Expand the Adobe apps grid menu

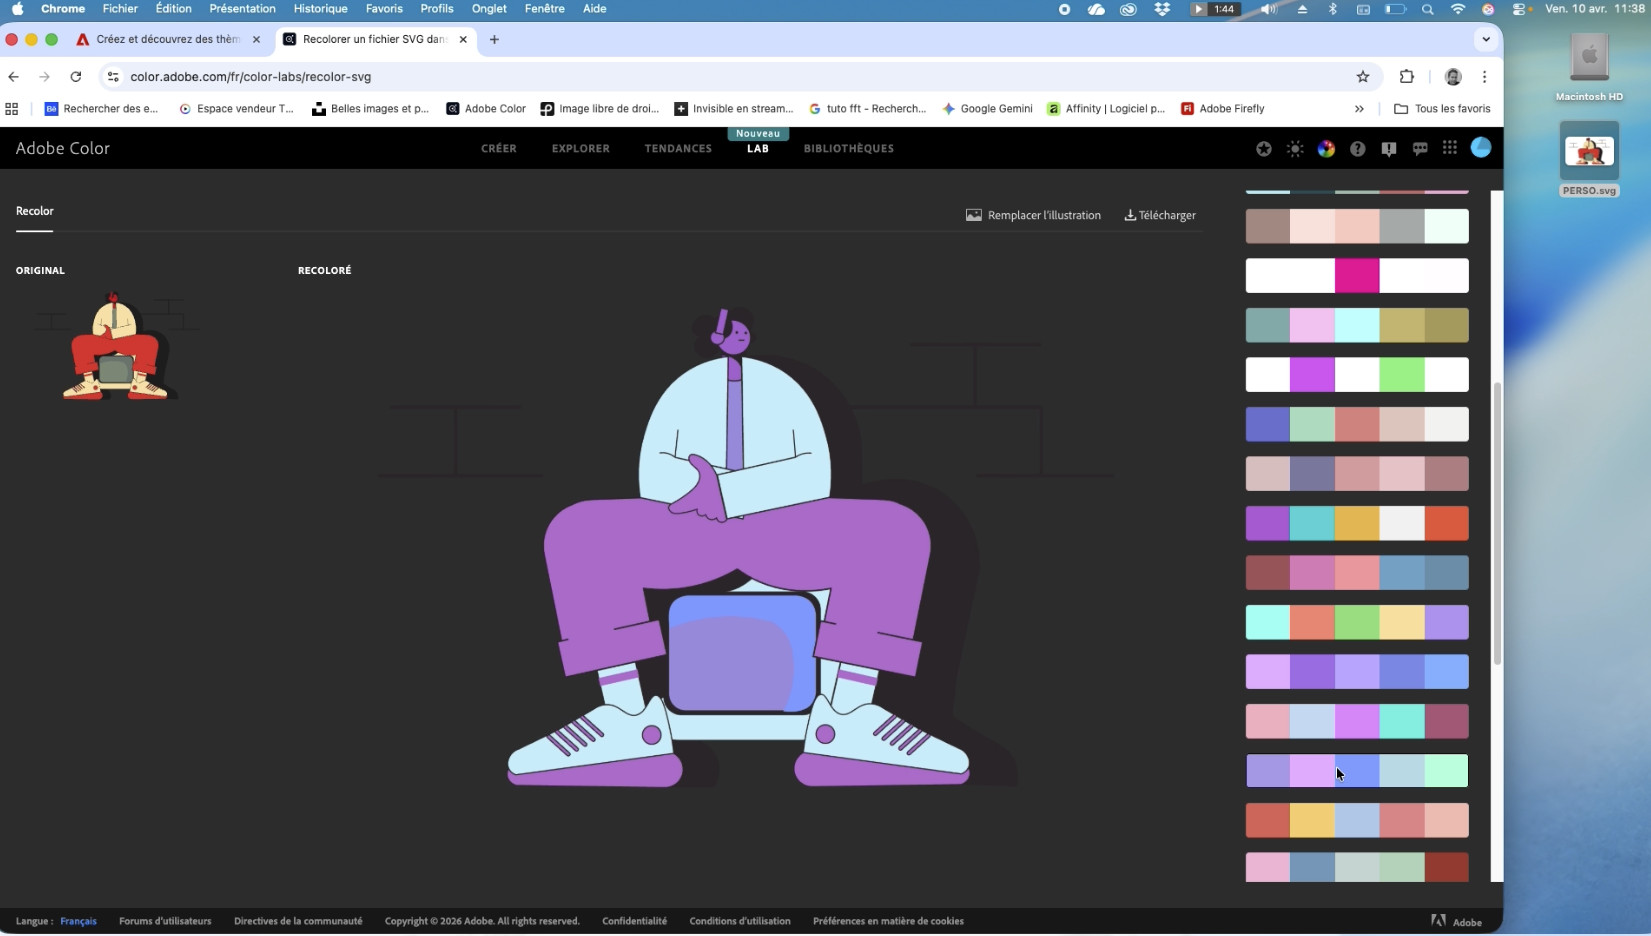point(1450,149)
